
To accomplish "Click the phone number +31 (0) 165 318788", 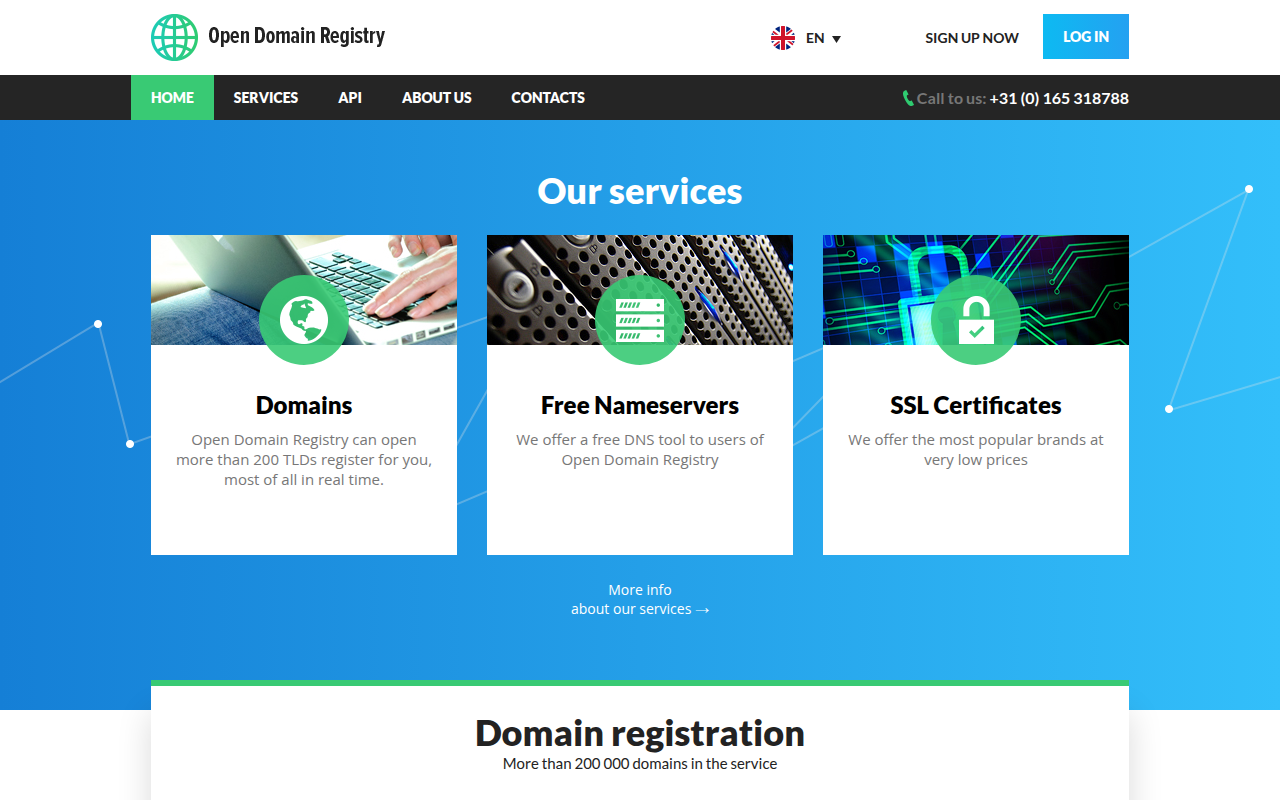I will [1059, 98].
